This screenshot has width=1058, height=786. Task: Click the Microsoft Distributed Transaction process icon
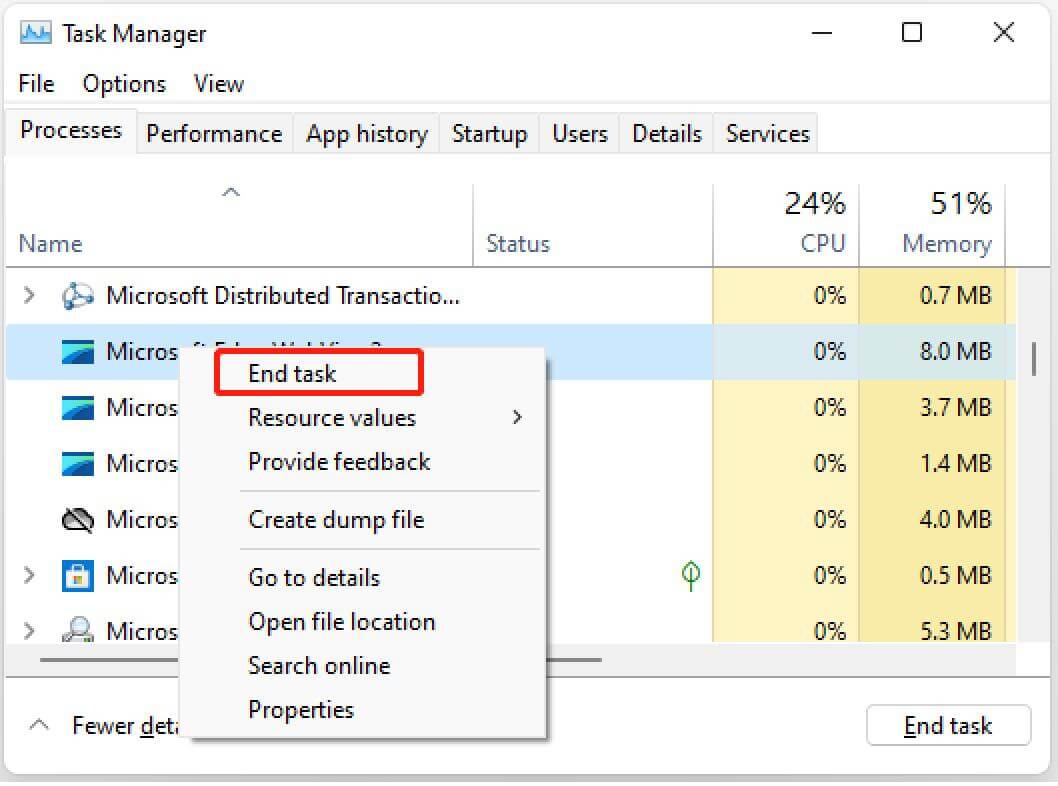pyautogui.click(x=78, y=296)
